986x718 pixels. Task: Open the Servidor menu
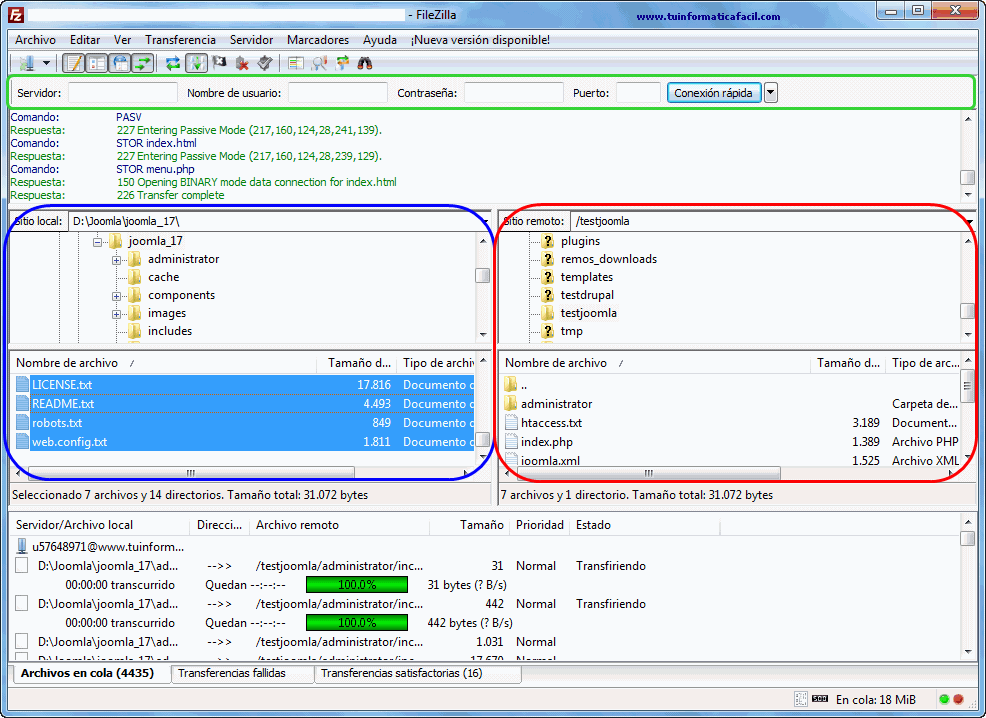pos(251,40)
